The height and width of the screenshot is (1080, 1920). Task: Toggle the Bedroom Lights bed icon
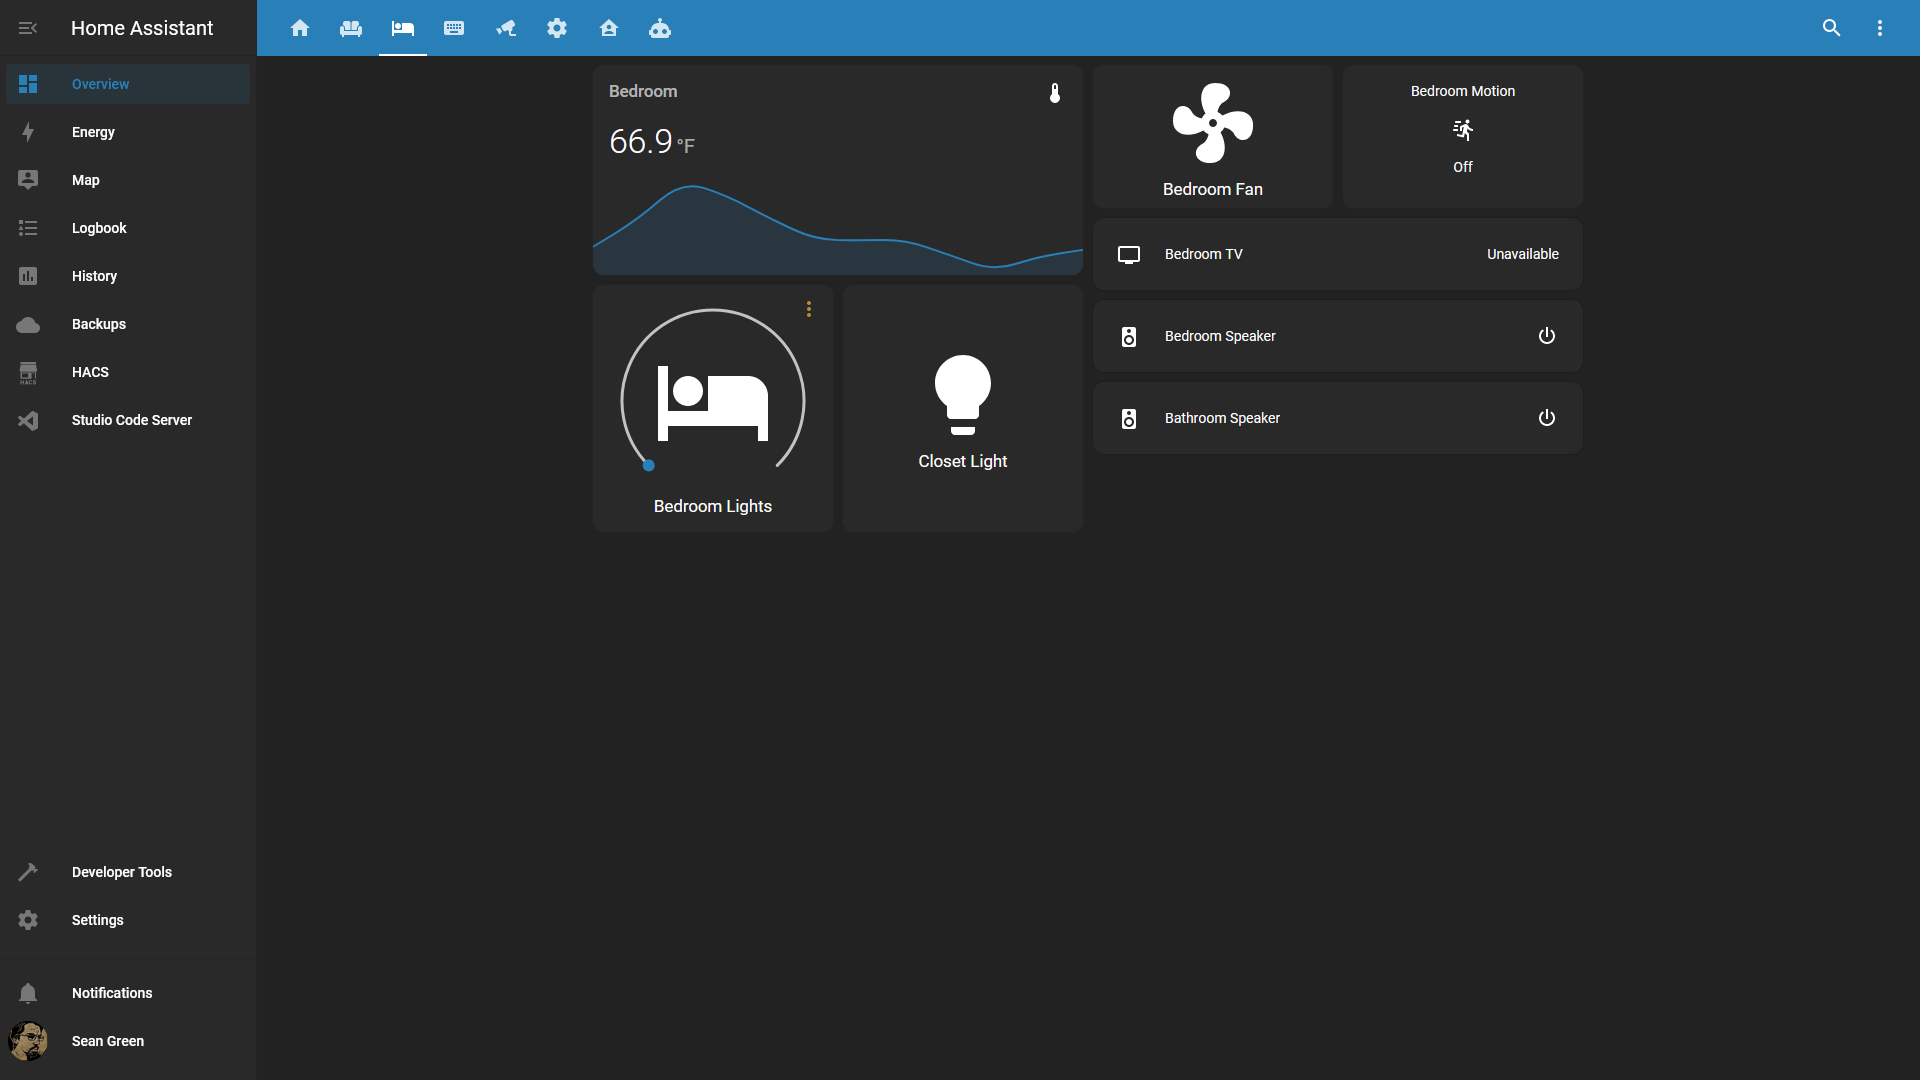coord(713,403)
